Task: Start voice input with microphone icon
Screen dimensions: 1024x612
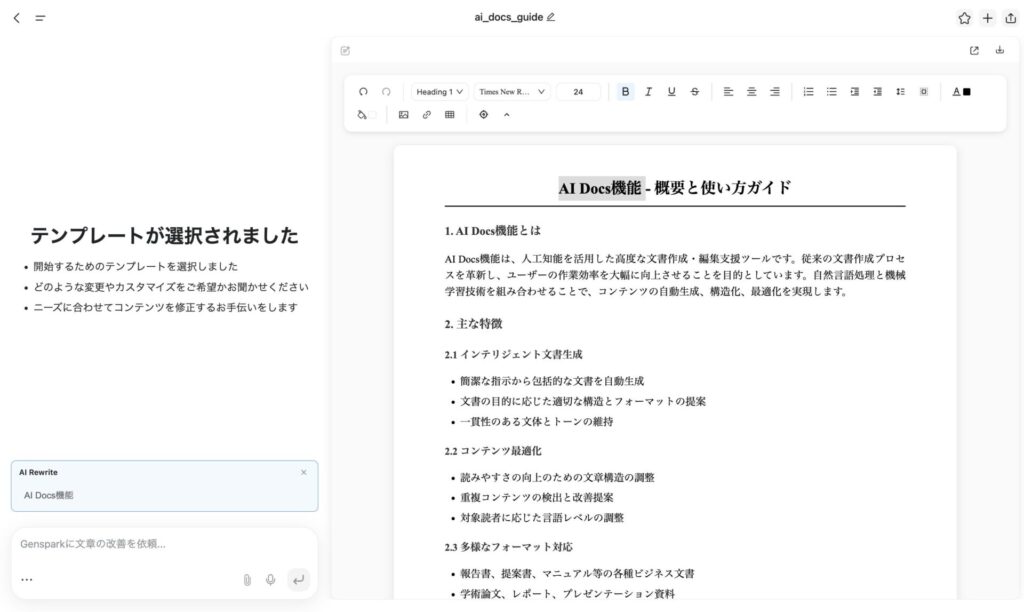Action: click(270, 580)
